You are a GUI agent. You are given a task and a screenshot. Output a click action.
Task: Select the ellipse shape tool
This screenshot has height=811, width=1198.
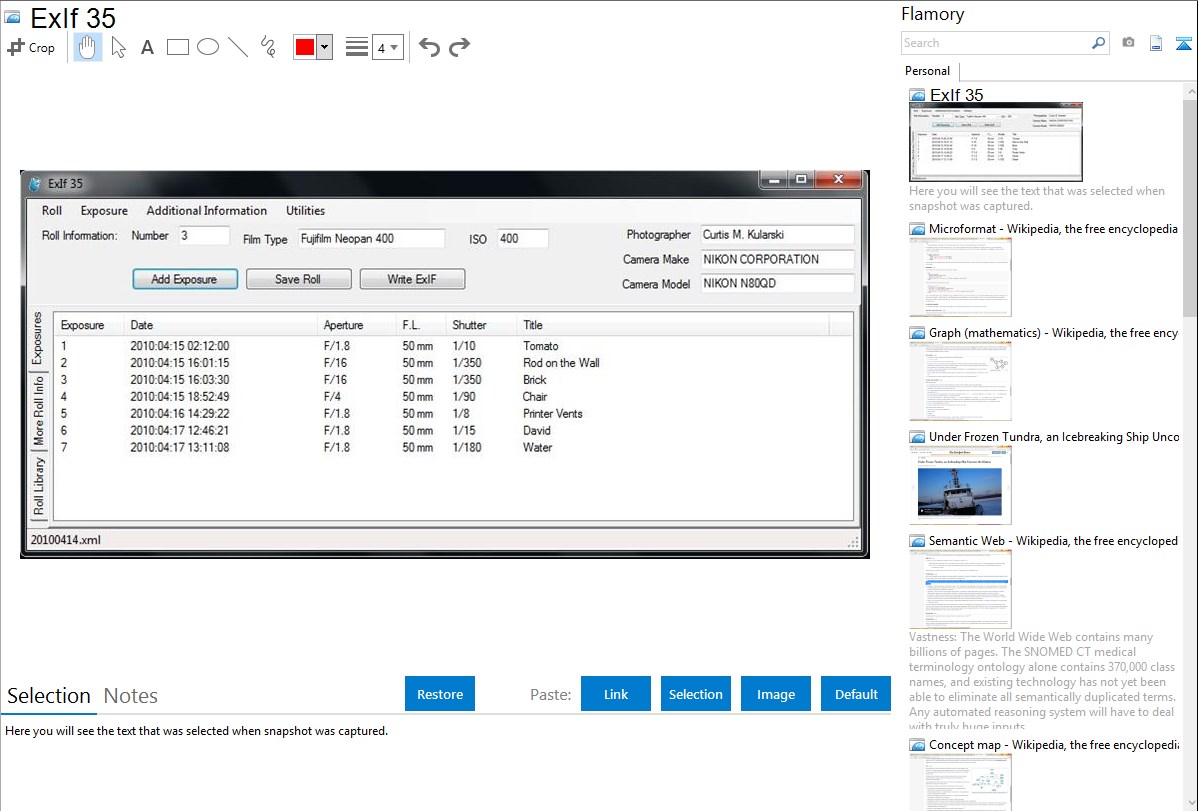pos(208,47)
